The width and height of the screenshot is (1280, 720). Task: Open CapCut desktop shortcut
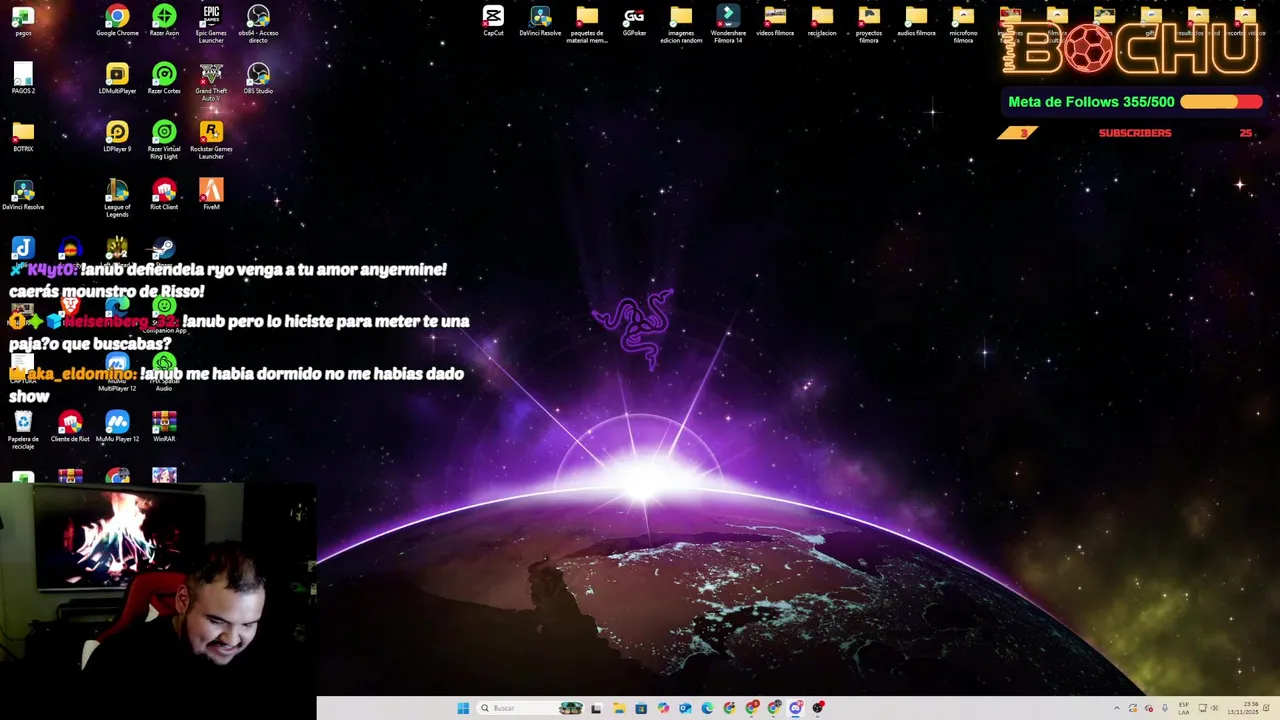pos(493,21)
